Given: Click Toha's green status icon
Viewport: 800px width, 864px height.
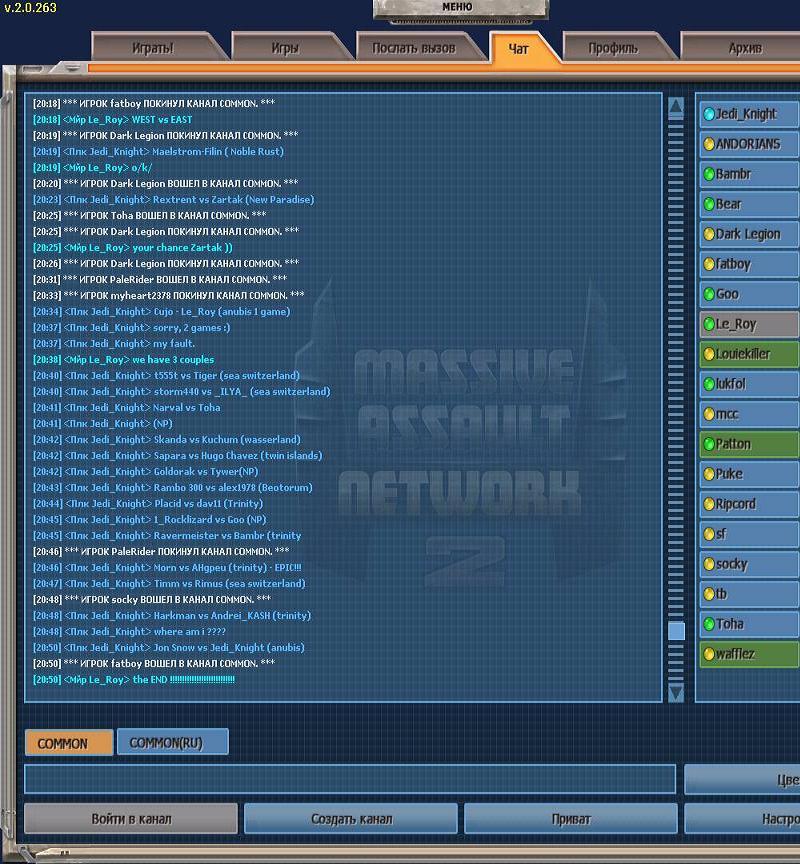Looking at the screenshot, I should [x=709, y=624].
